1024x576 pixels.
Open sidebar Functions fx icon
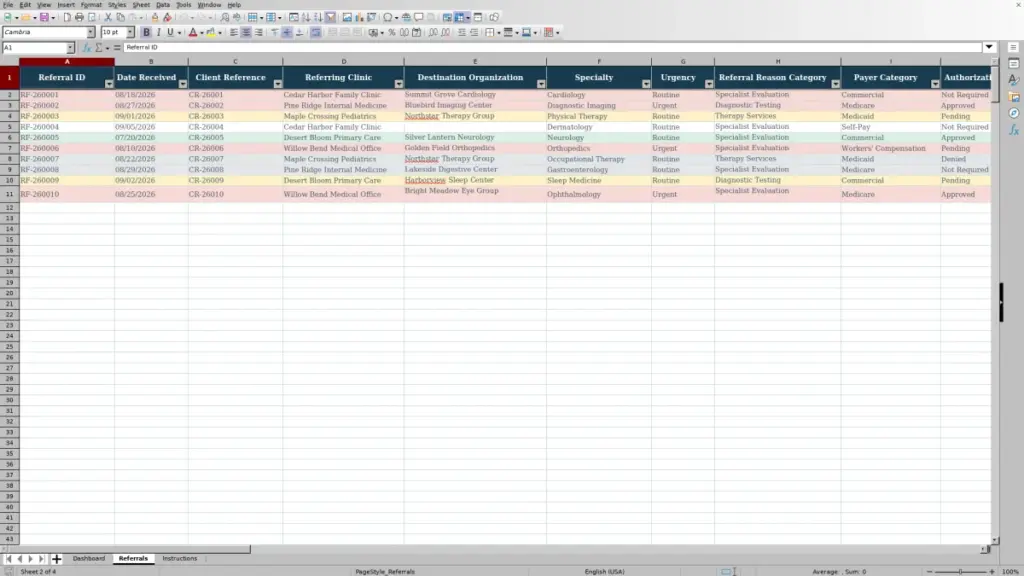point(1014,130)
